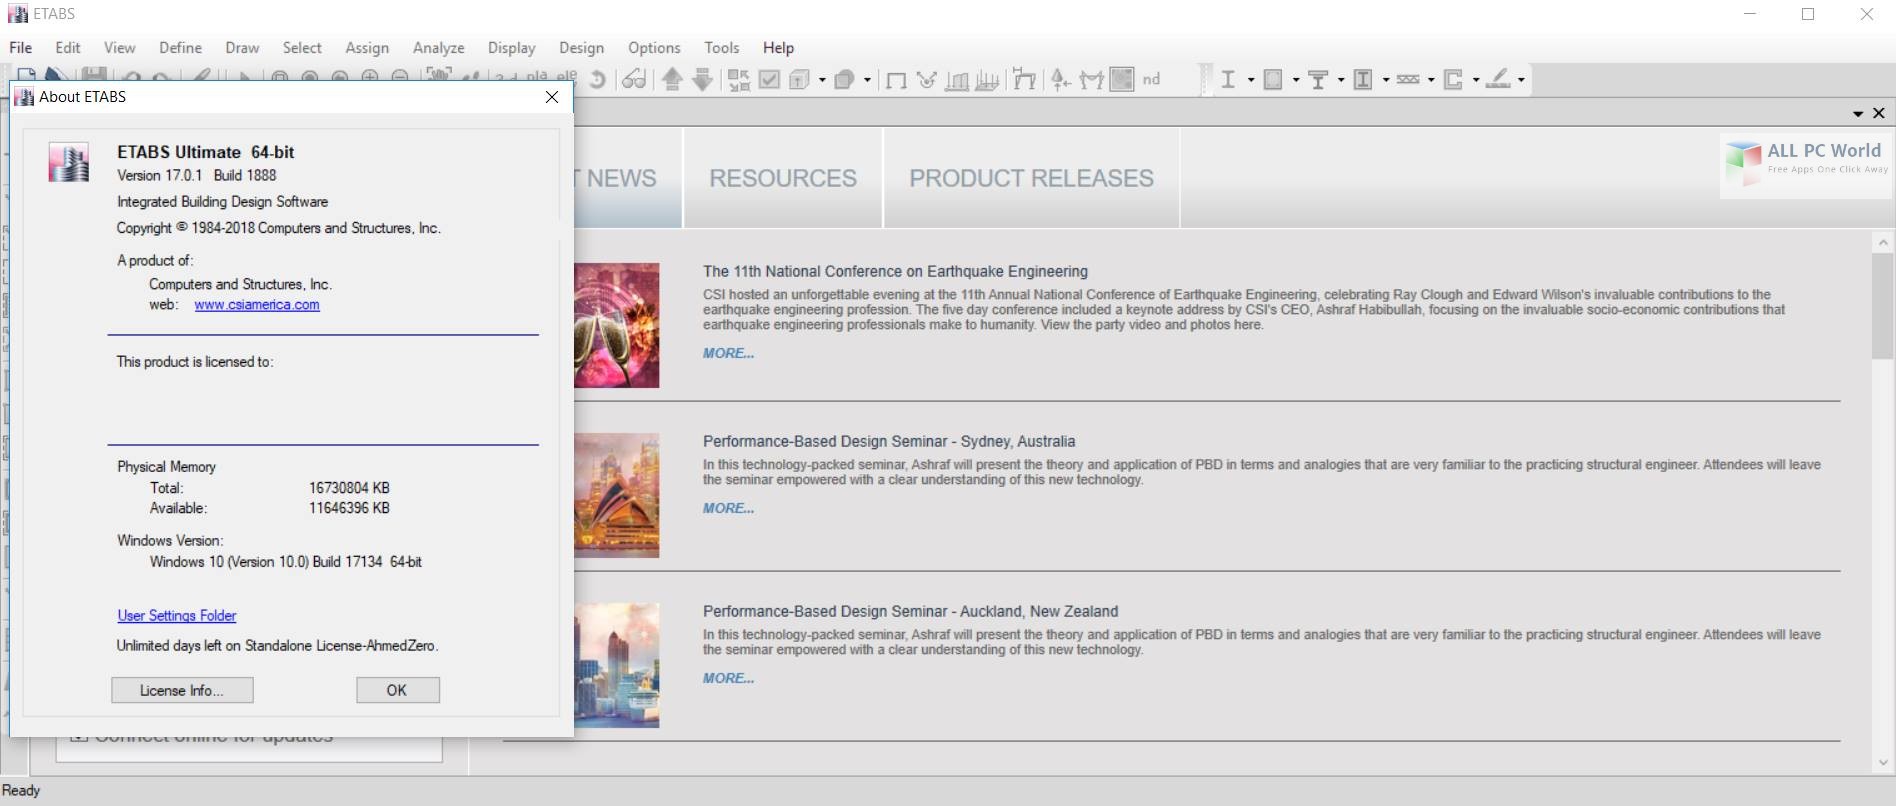The height and width of the screenshot is (806, 1896).
Task: Click the frame with support icon
Action: pos(1023,80)
